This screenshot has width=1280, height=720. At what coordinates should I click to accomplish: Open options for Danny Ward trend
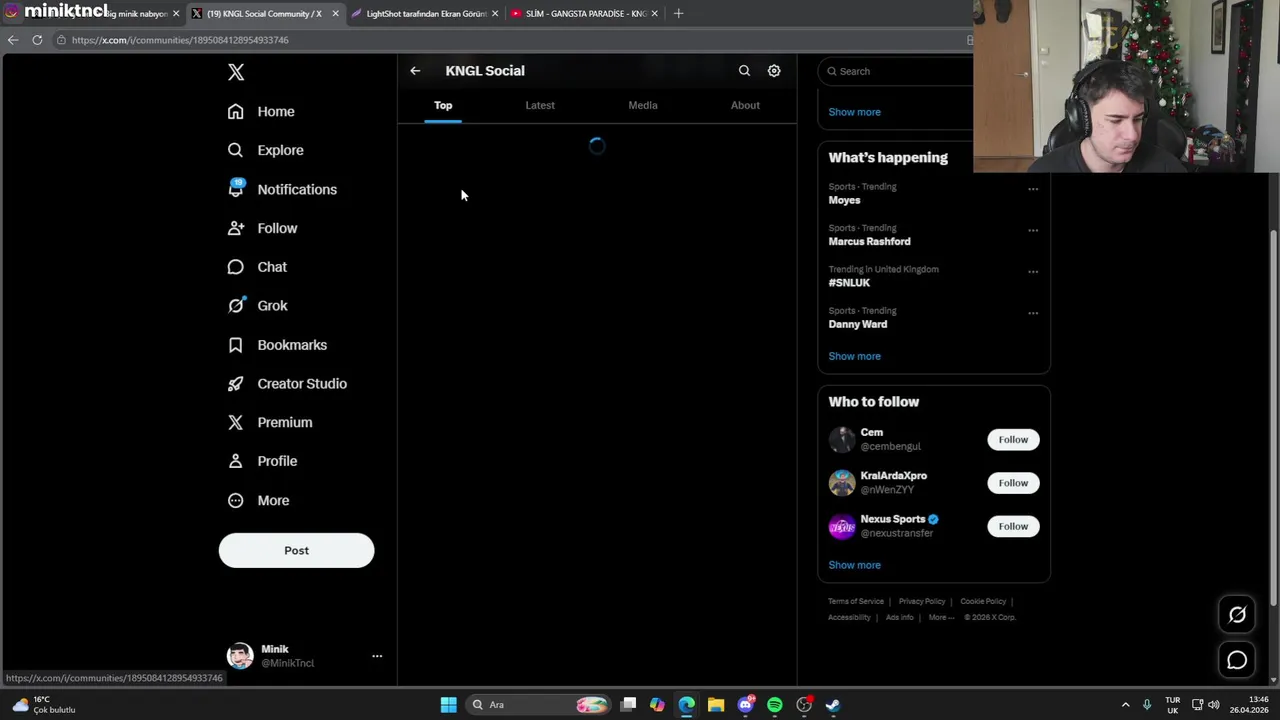(x=1033, y=313)
